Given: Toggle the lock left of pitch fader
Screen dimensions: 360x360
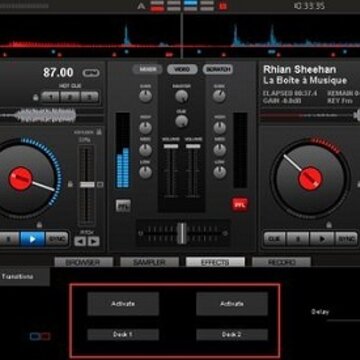Looking at the screenshot, I should [70, 184].
